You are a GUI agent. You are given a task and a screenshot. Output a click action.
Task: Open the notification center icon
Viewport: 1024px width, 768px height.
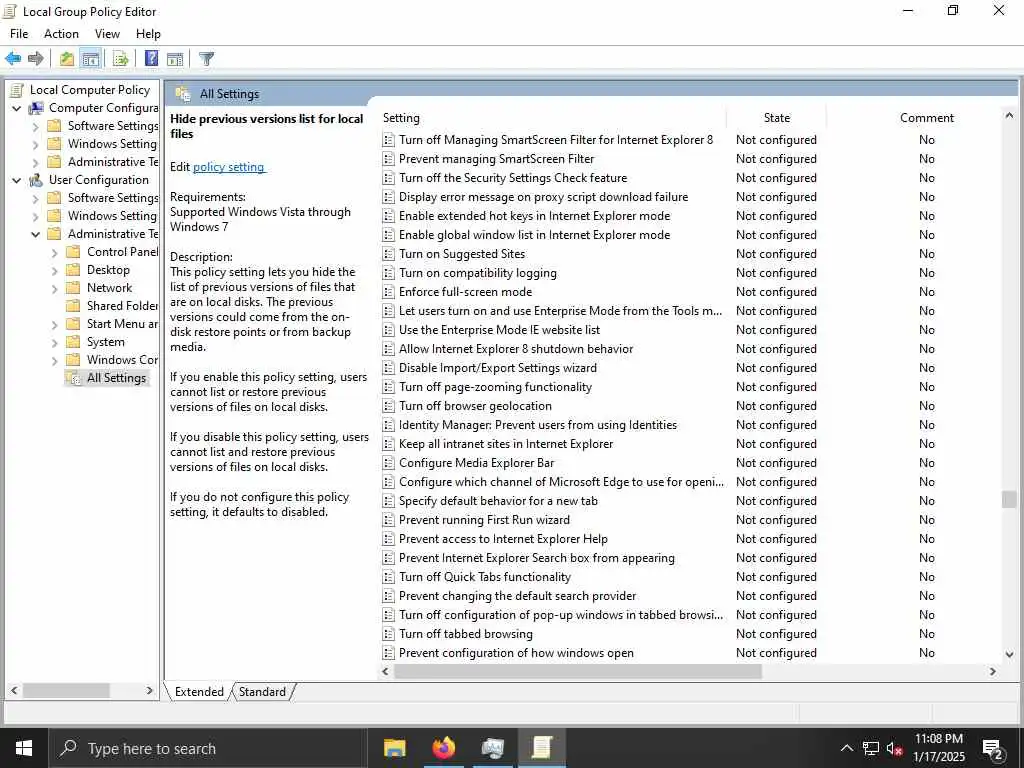(993, 748)
